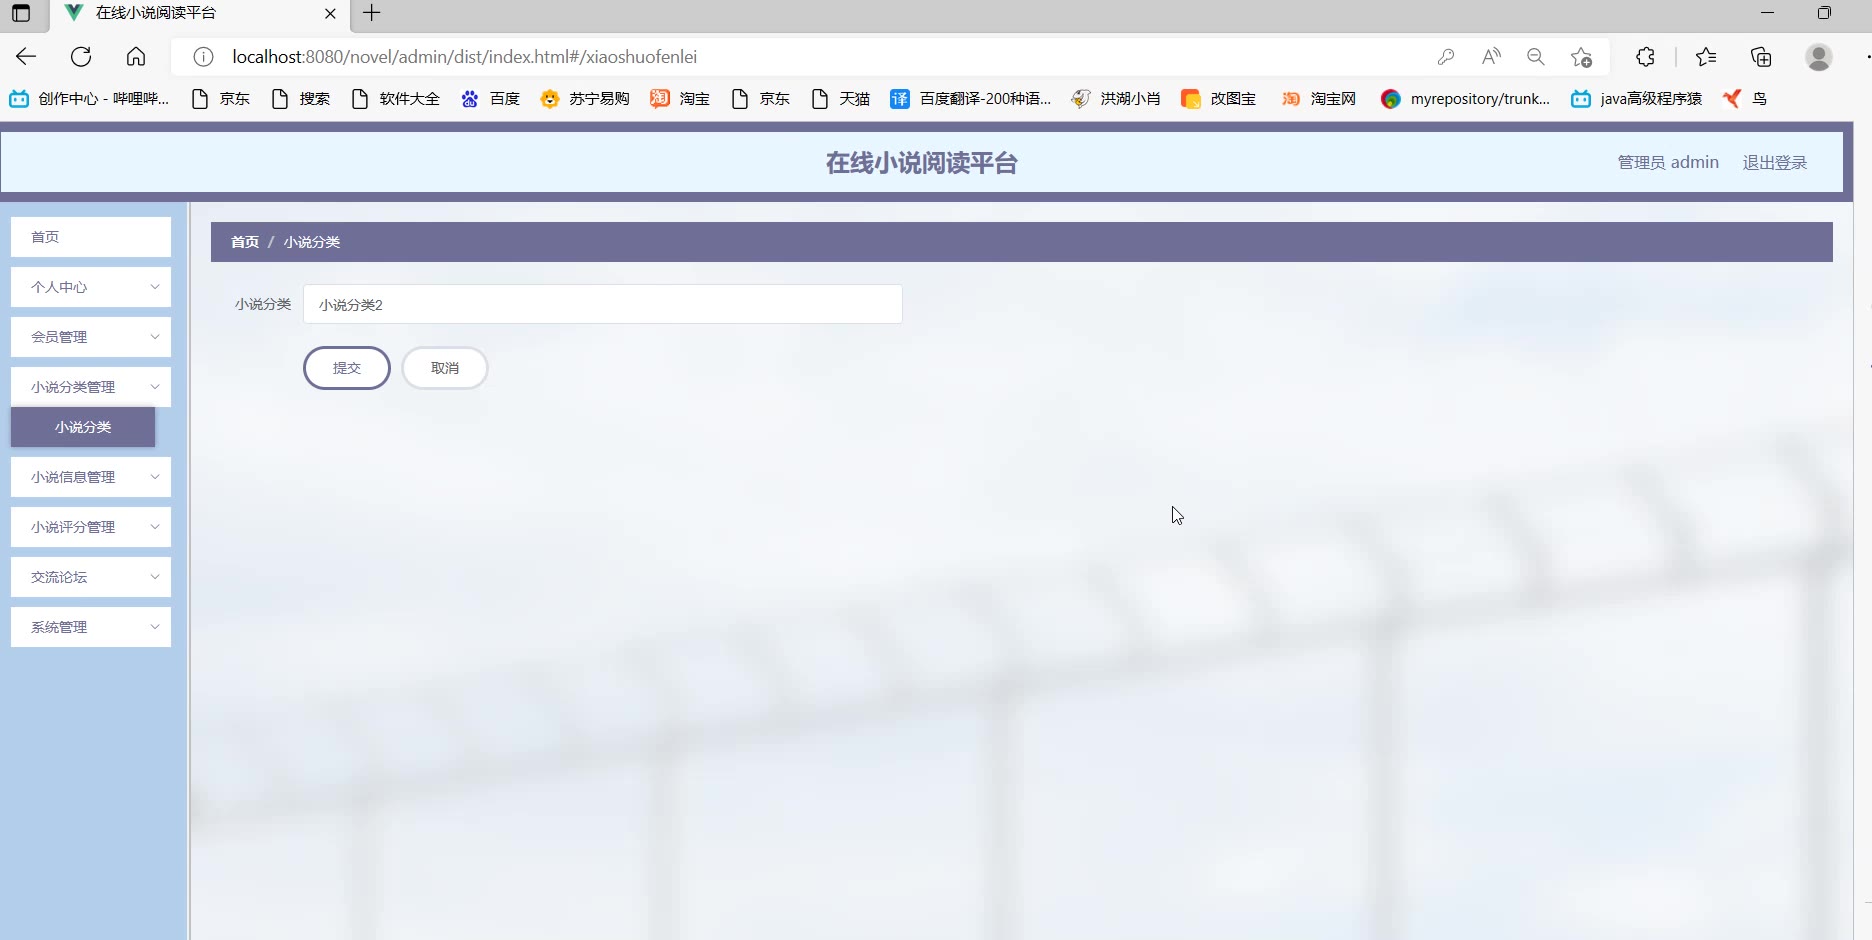View site information icon in address bar
The image size is (1872, 940).
click(203, 57)
